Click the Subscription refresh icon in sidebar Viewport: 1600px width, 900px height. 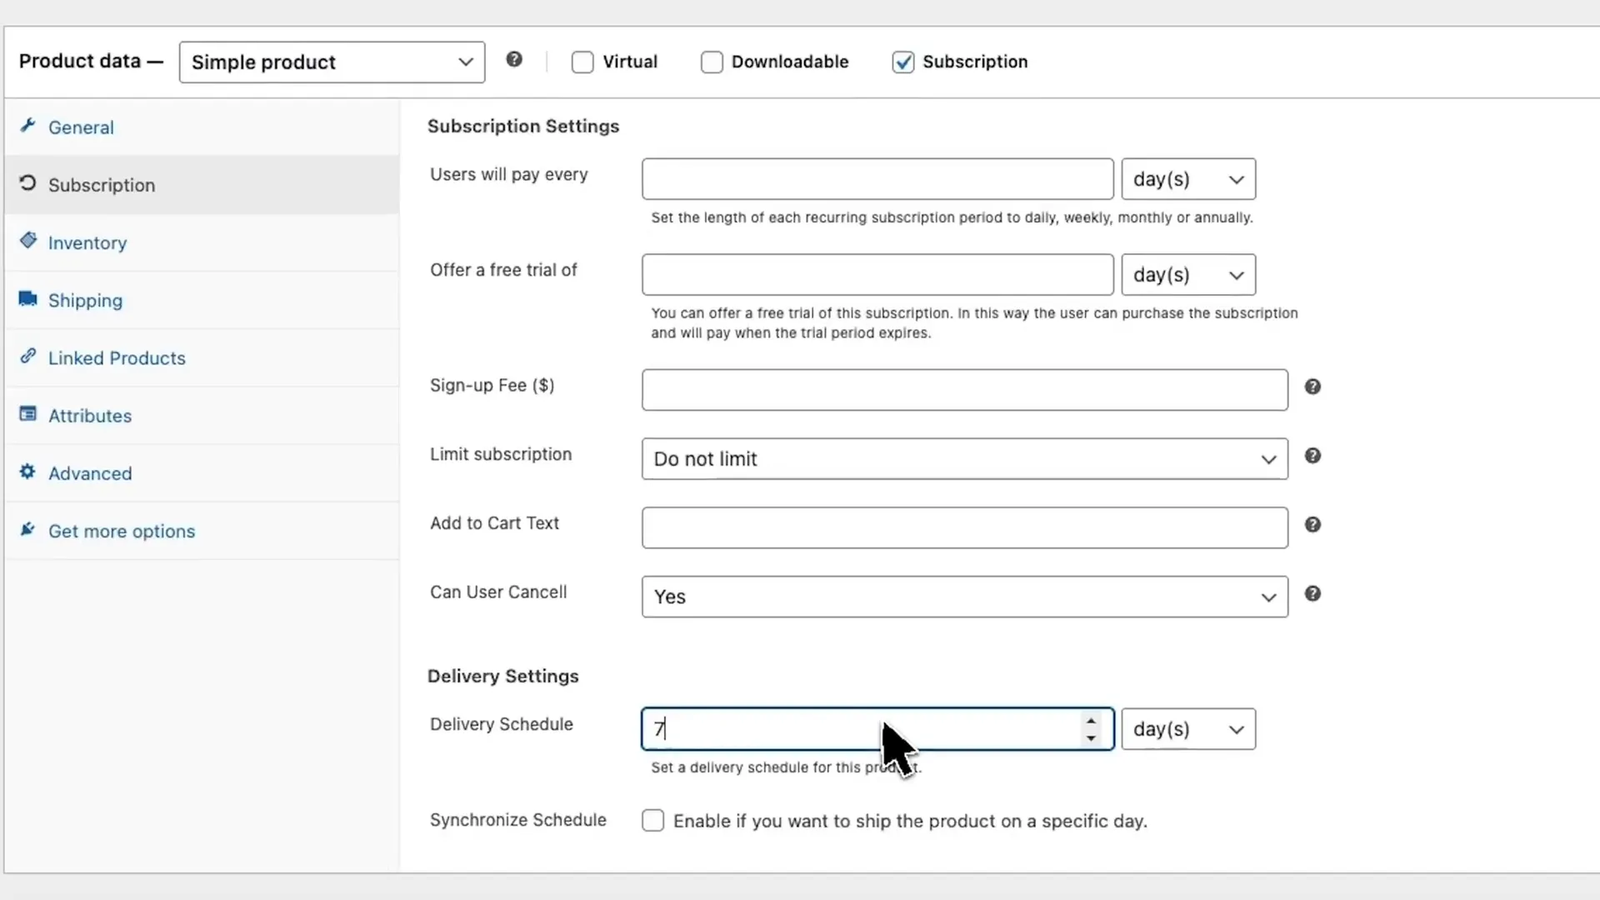28,183
